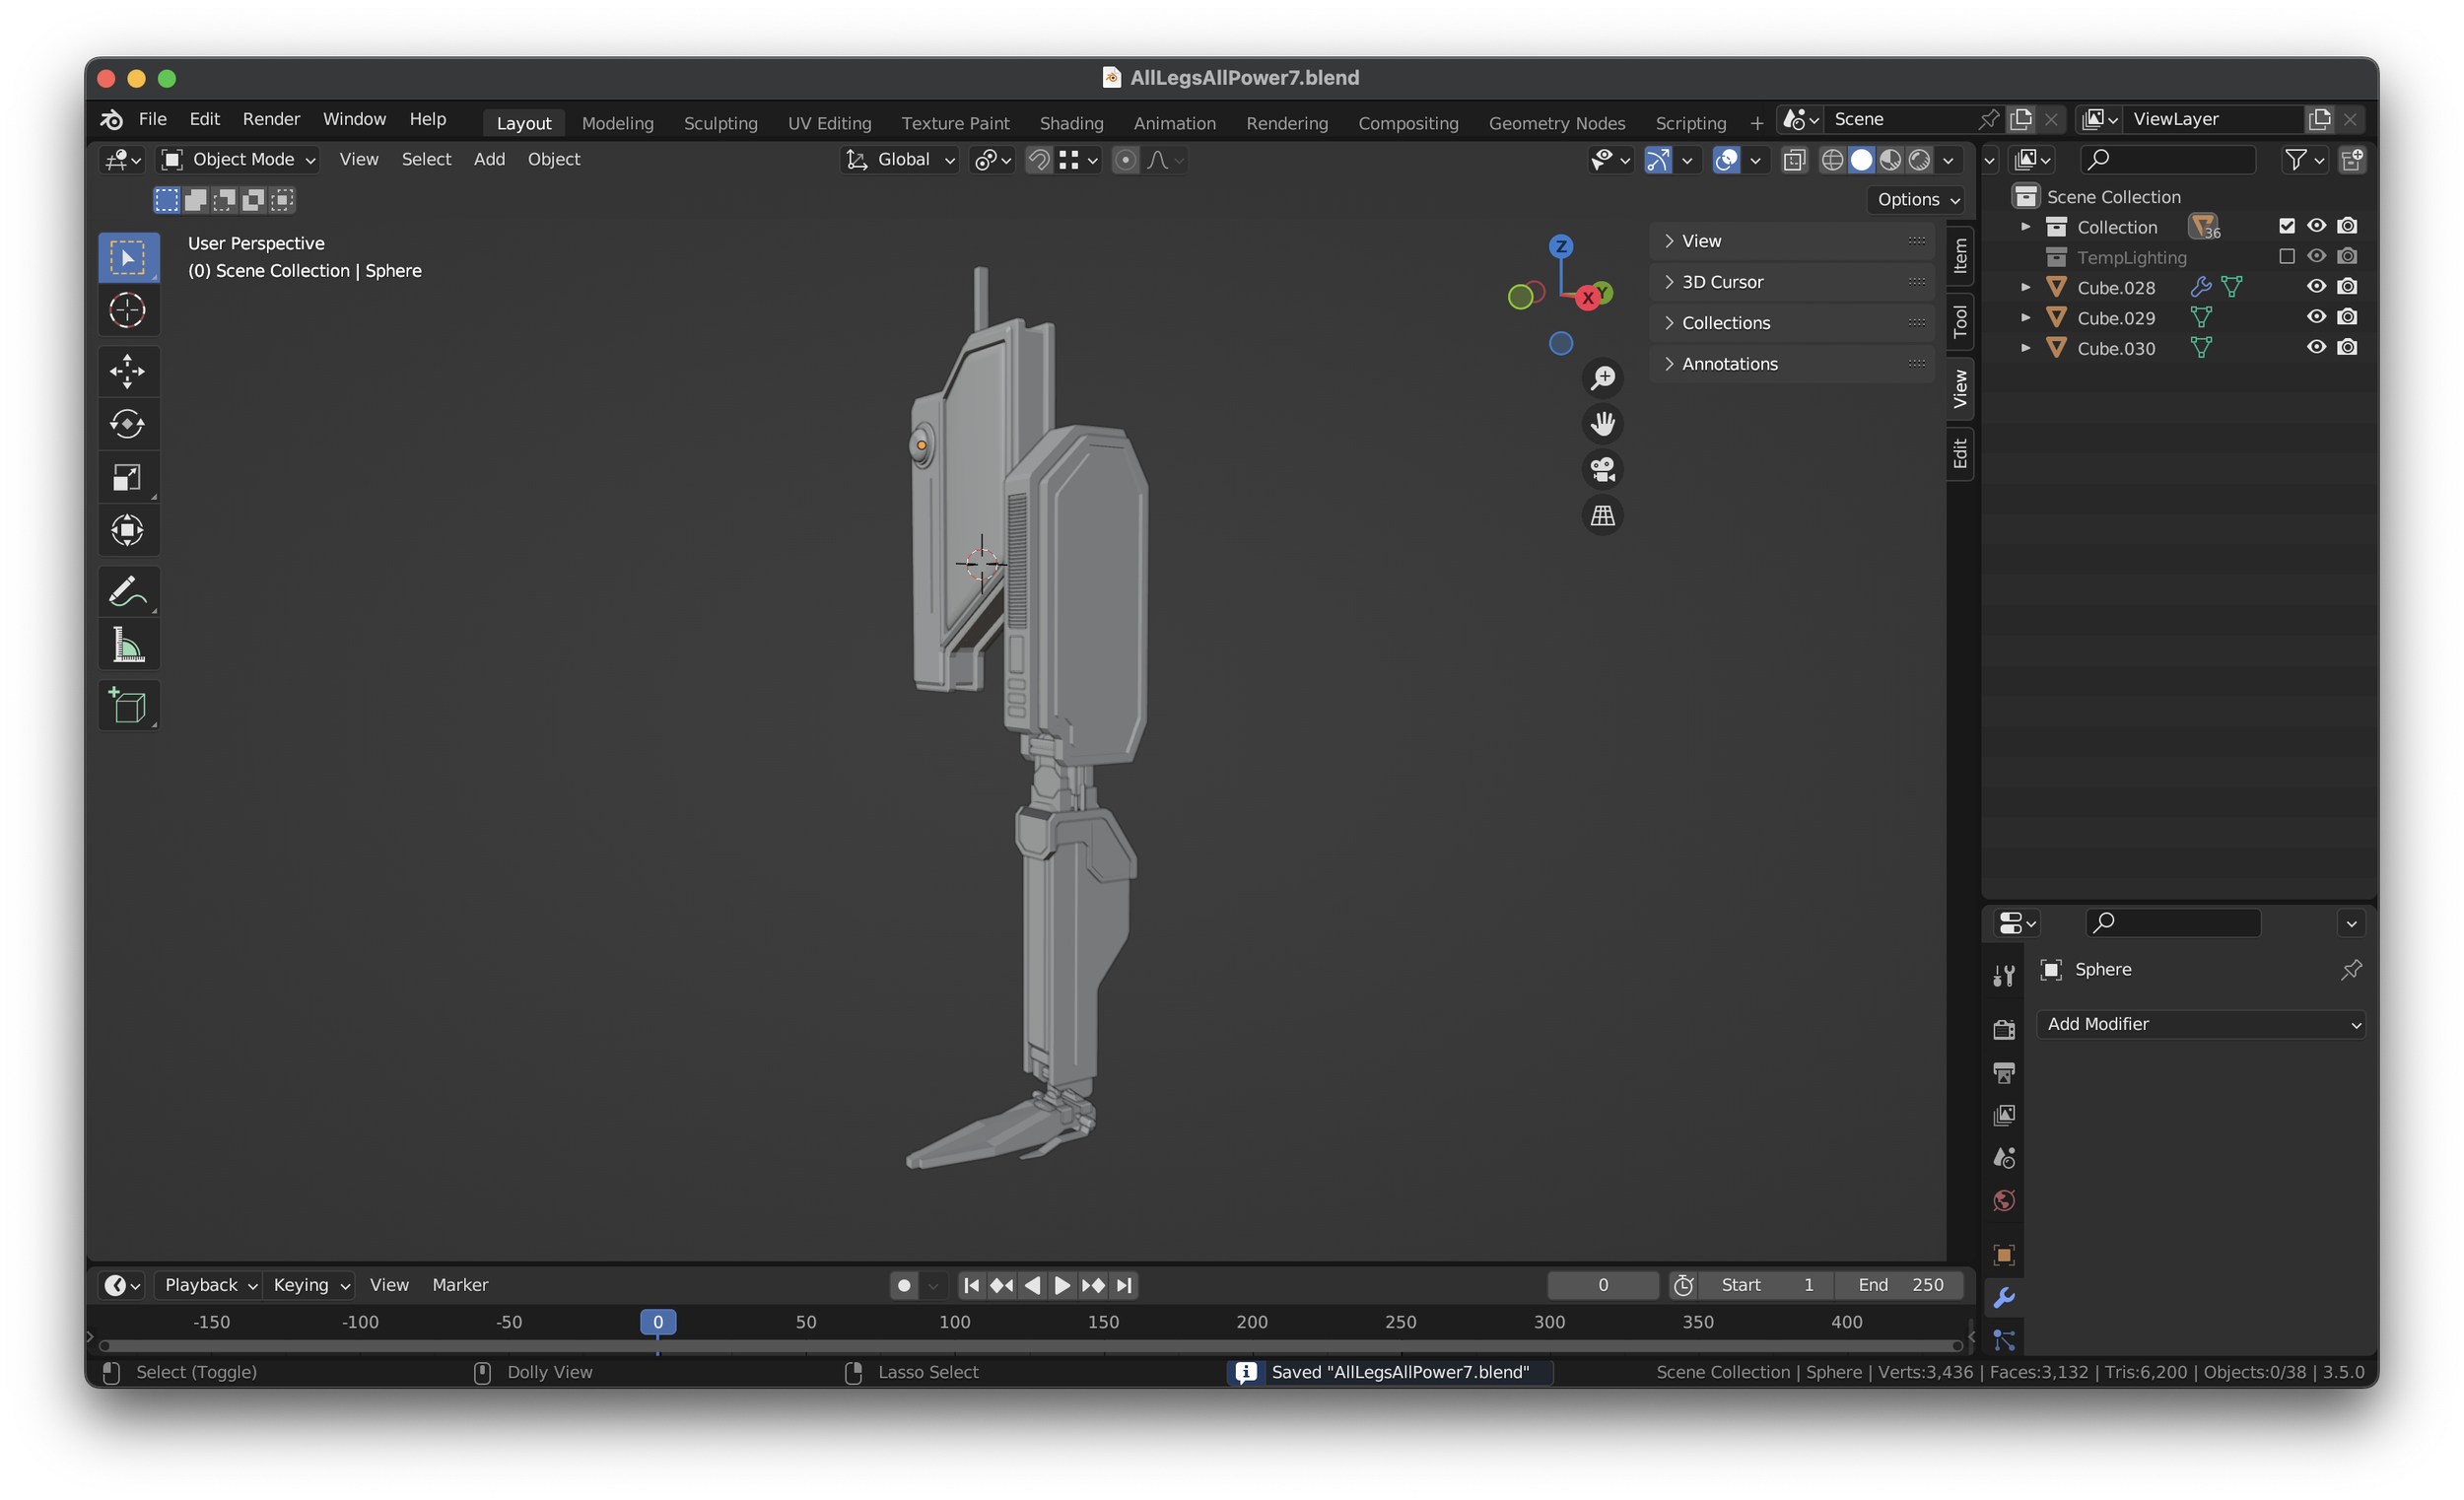Open the View Layer properties tab icon
The height and width of the screenshot is (1500, 2464).
(2004, 1115)
